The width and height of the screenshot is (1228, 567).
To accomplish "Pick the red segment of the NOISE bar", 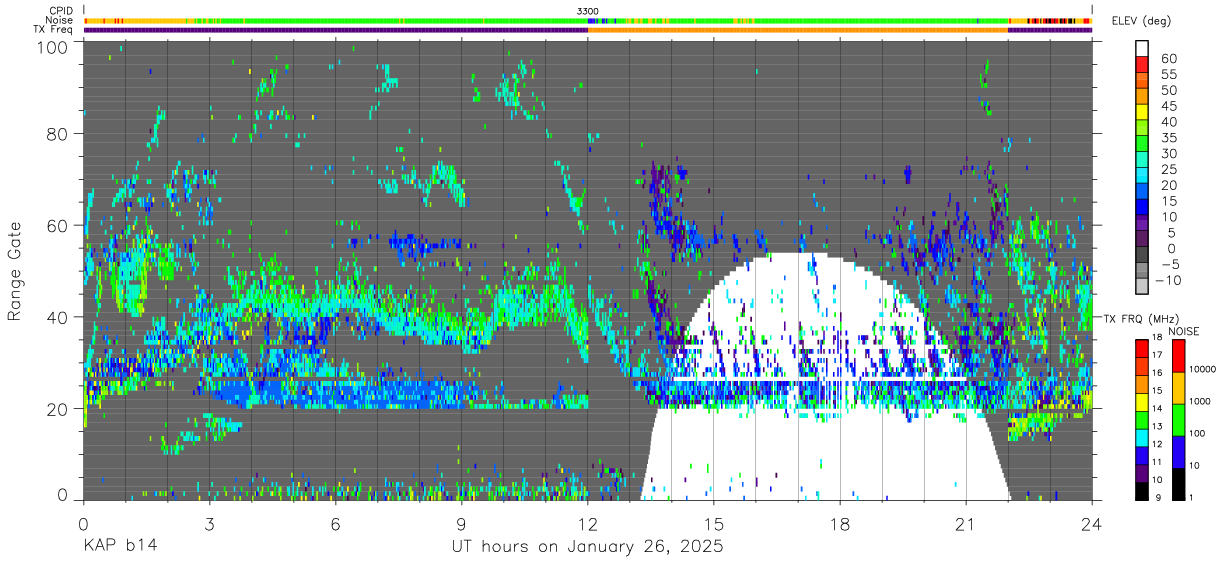I will 1180,356.
